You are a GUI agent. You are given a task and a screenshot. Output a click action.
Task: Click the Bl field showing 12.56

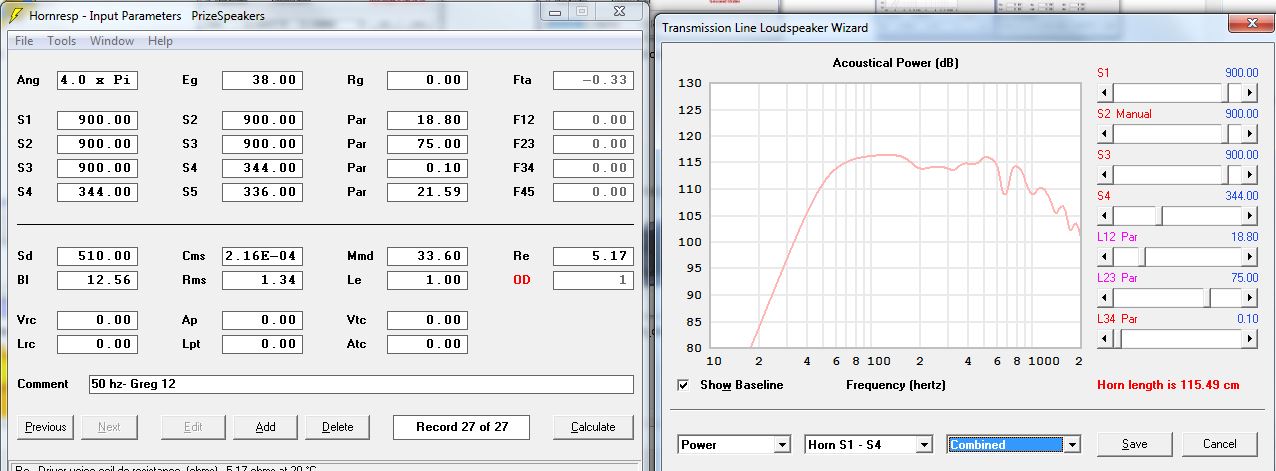[97, 280]
